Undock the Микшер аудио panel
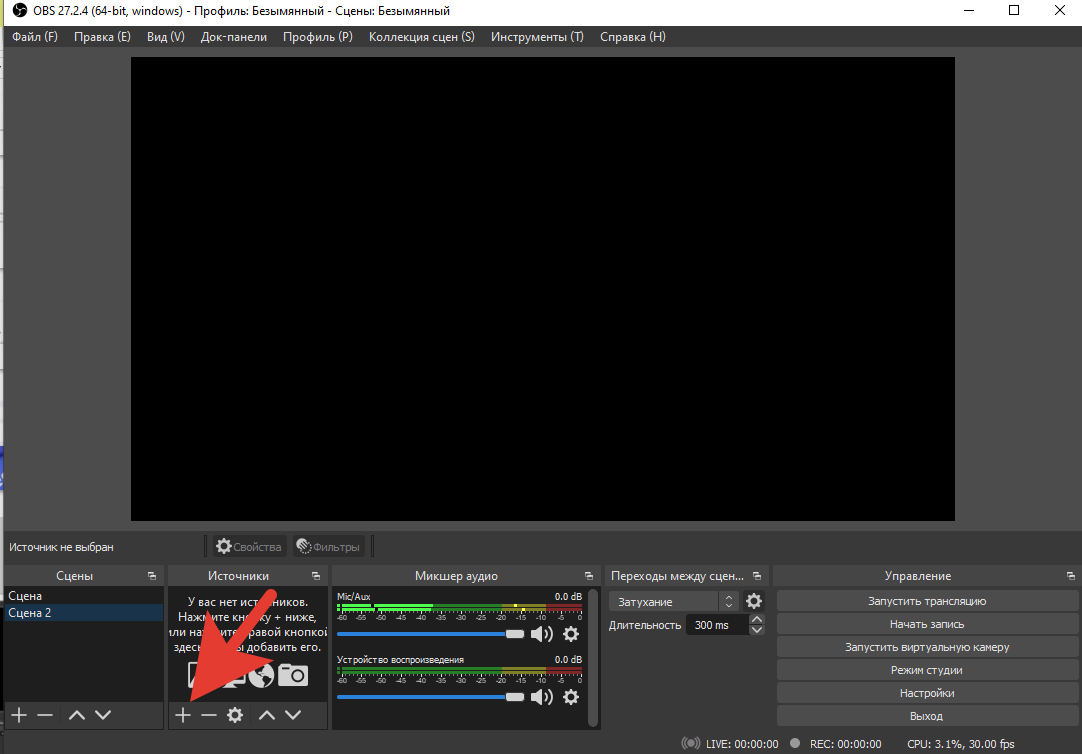Screen dimensions: 1082x754 (589, 576)
